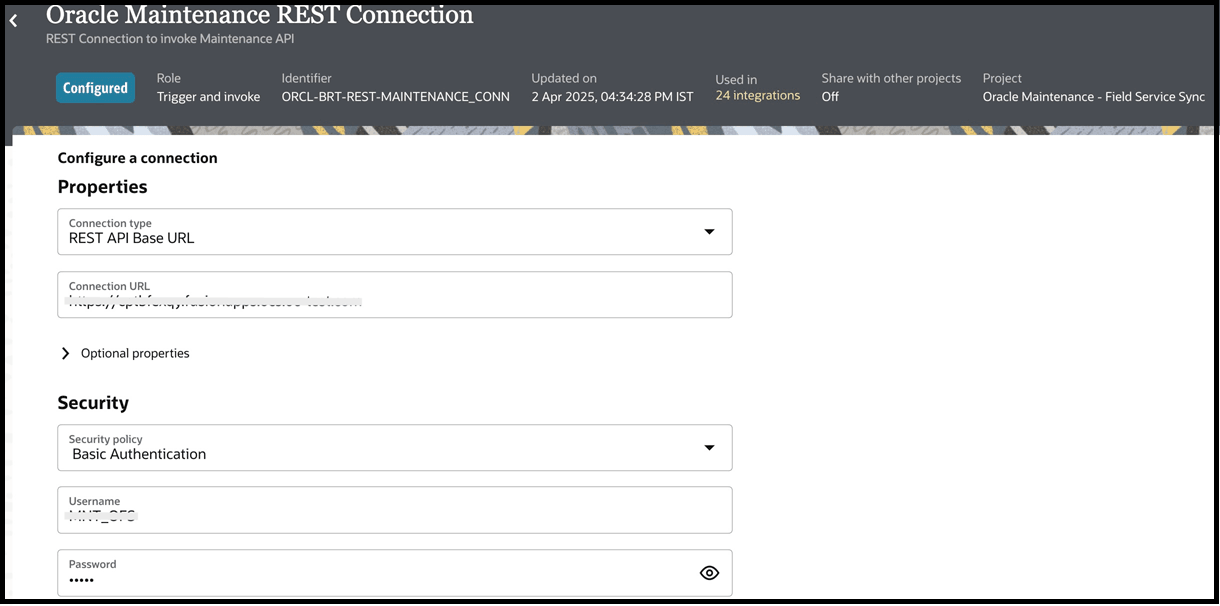Click the Security section heading

pyautogui.click(x=93, y=403)
